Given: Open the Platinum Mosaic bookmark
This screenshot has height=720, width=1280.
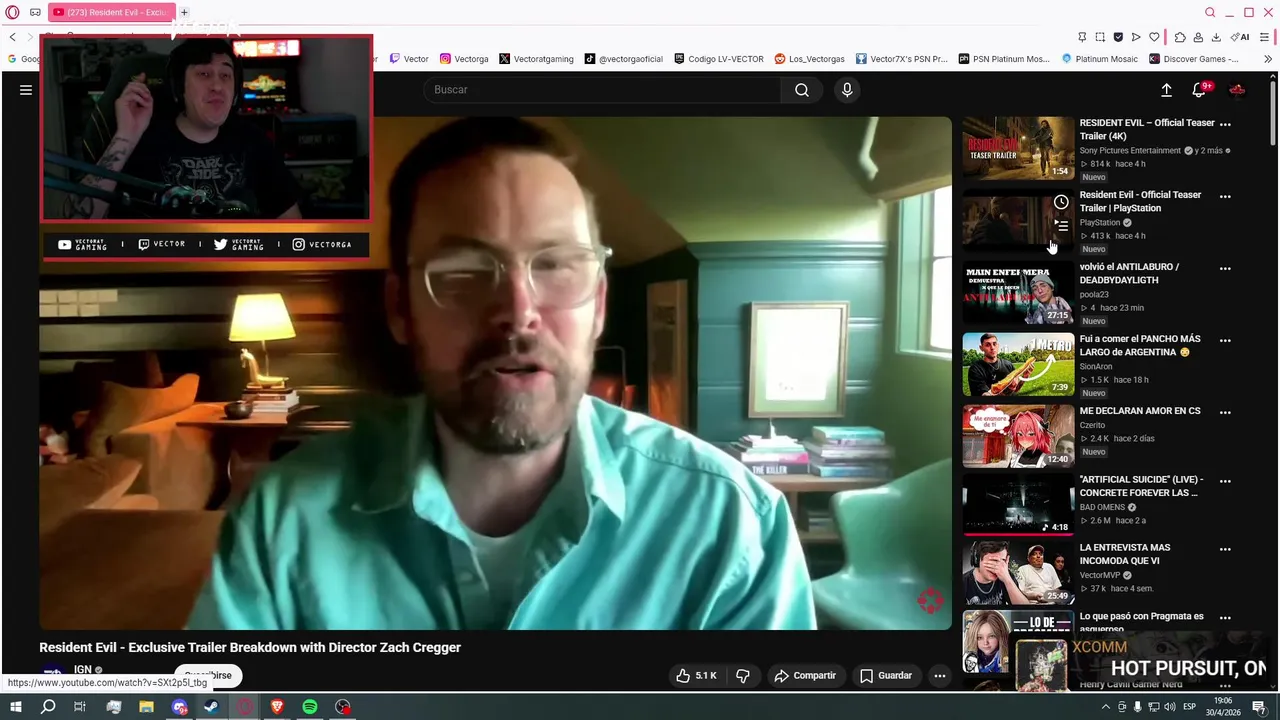Looking at the screenshot, I should tap(1099, 59).
